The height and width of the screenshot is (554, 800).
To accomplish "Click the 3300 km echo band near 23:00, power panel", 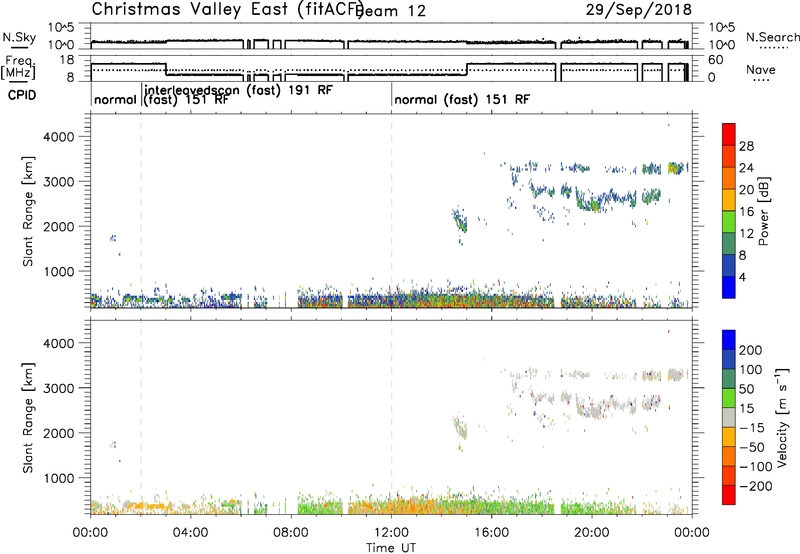I will [674, 168].
